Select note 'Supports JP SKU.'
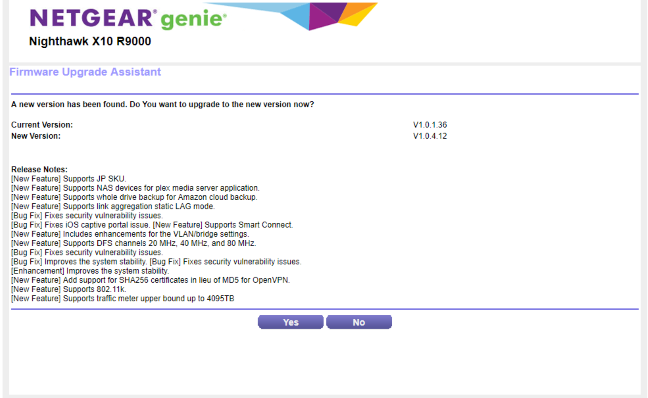The width and height of the screenshot is (648, 398). click(x=69, y=179)
